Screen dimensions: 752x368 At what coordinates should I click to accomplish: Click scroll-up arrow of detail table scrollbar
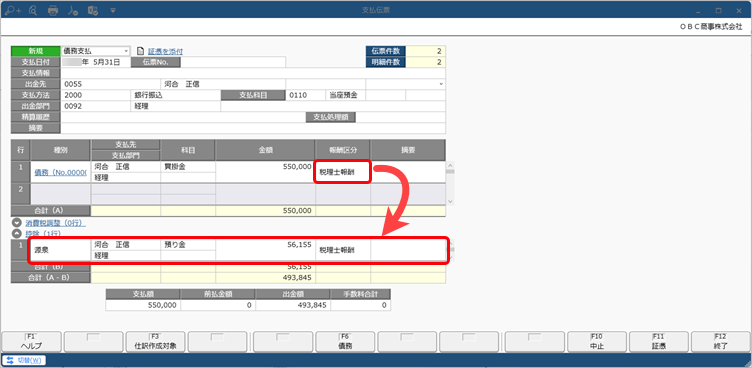pyautogui.click(x=450, y=165)
